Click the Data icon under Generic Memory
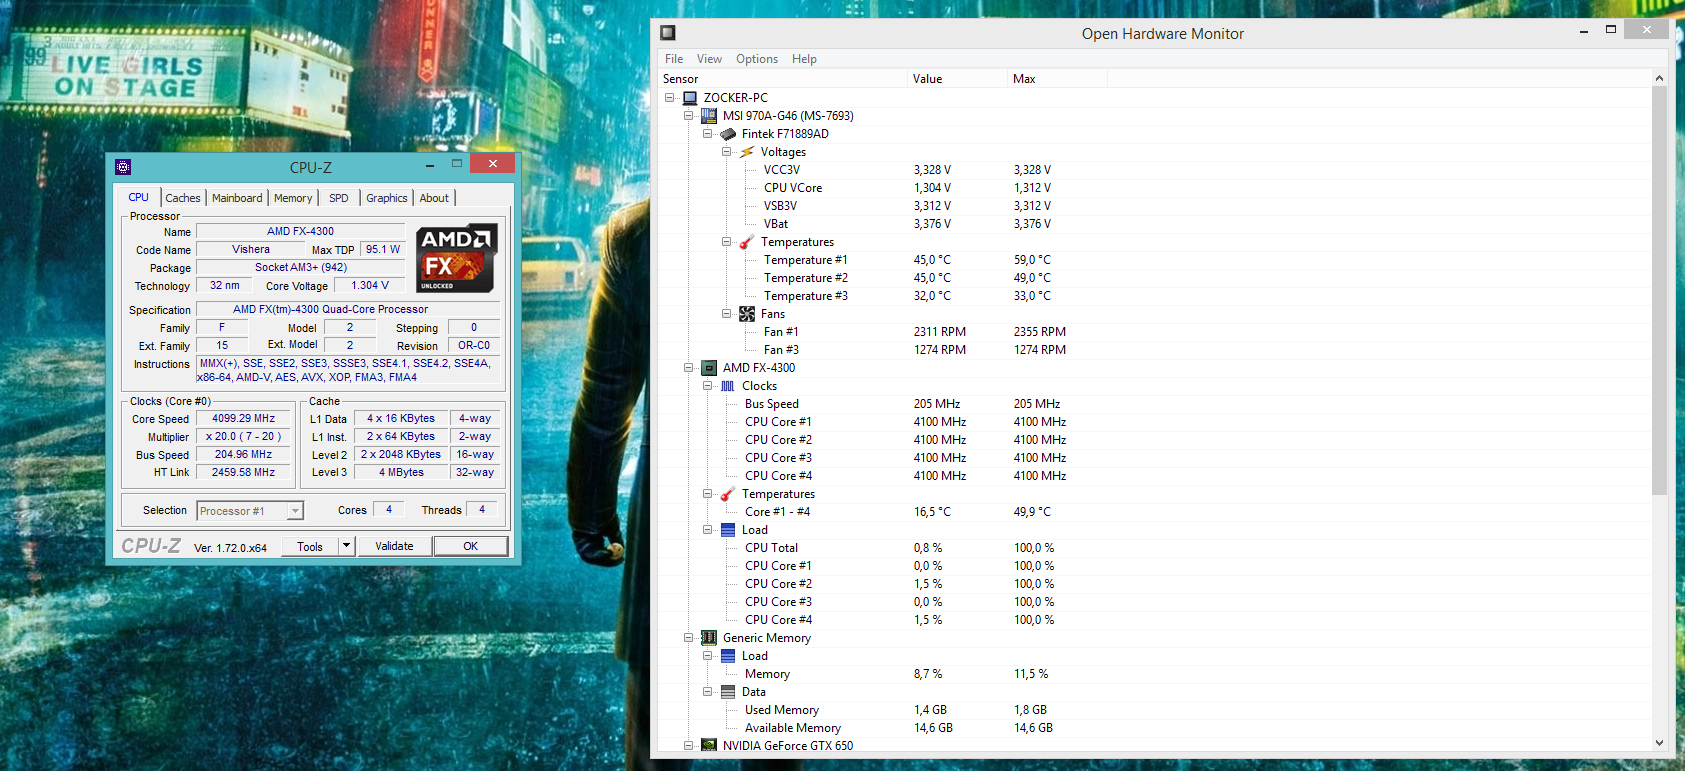The width and height of the screenshot is (1685, 771). click(x=728, y=692)
